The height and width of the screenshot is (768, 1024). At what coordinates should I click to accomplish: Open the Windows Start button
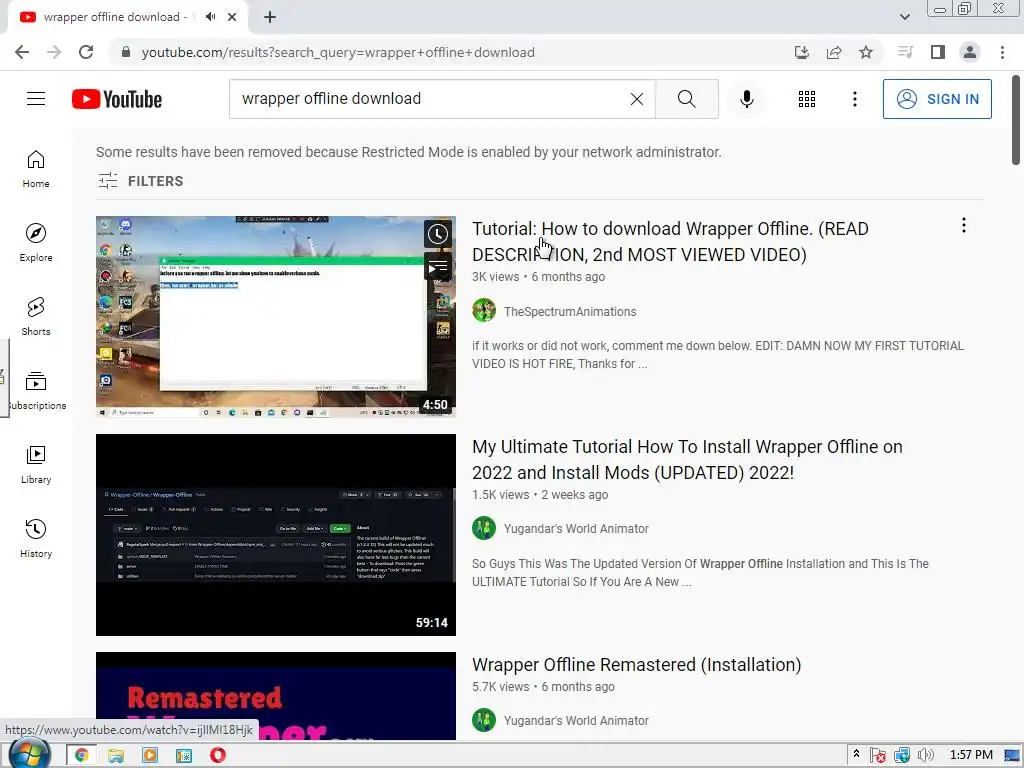coord(29,754)
